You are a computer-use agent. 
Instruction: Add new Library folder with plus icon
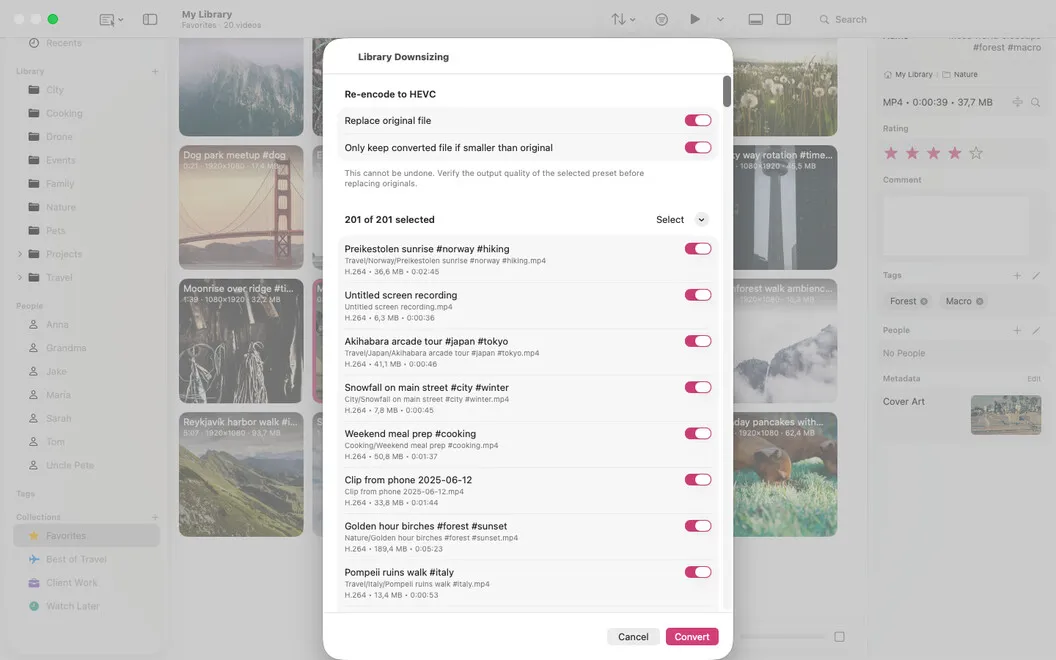[155, 71]
